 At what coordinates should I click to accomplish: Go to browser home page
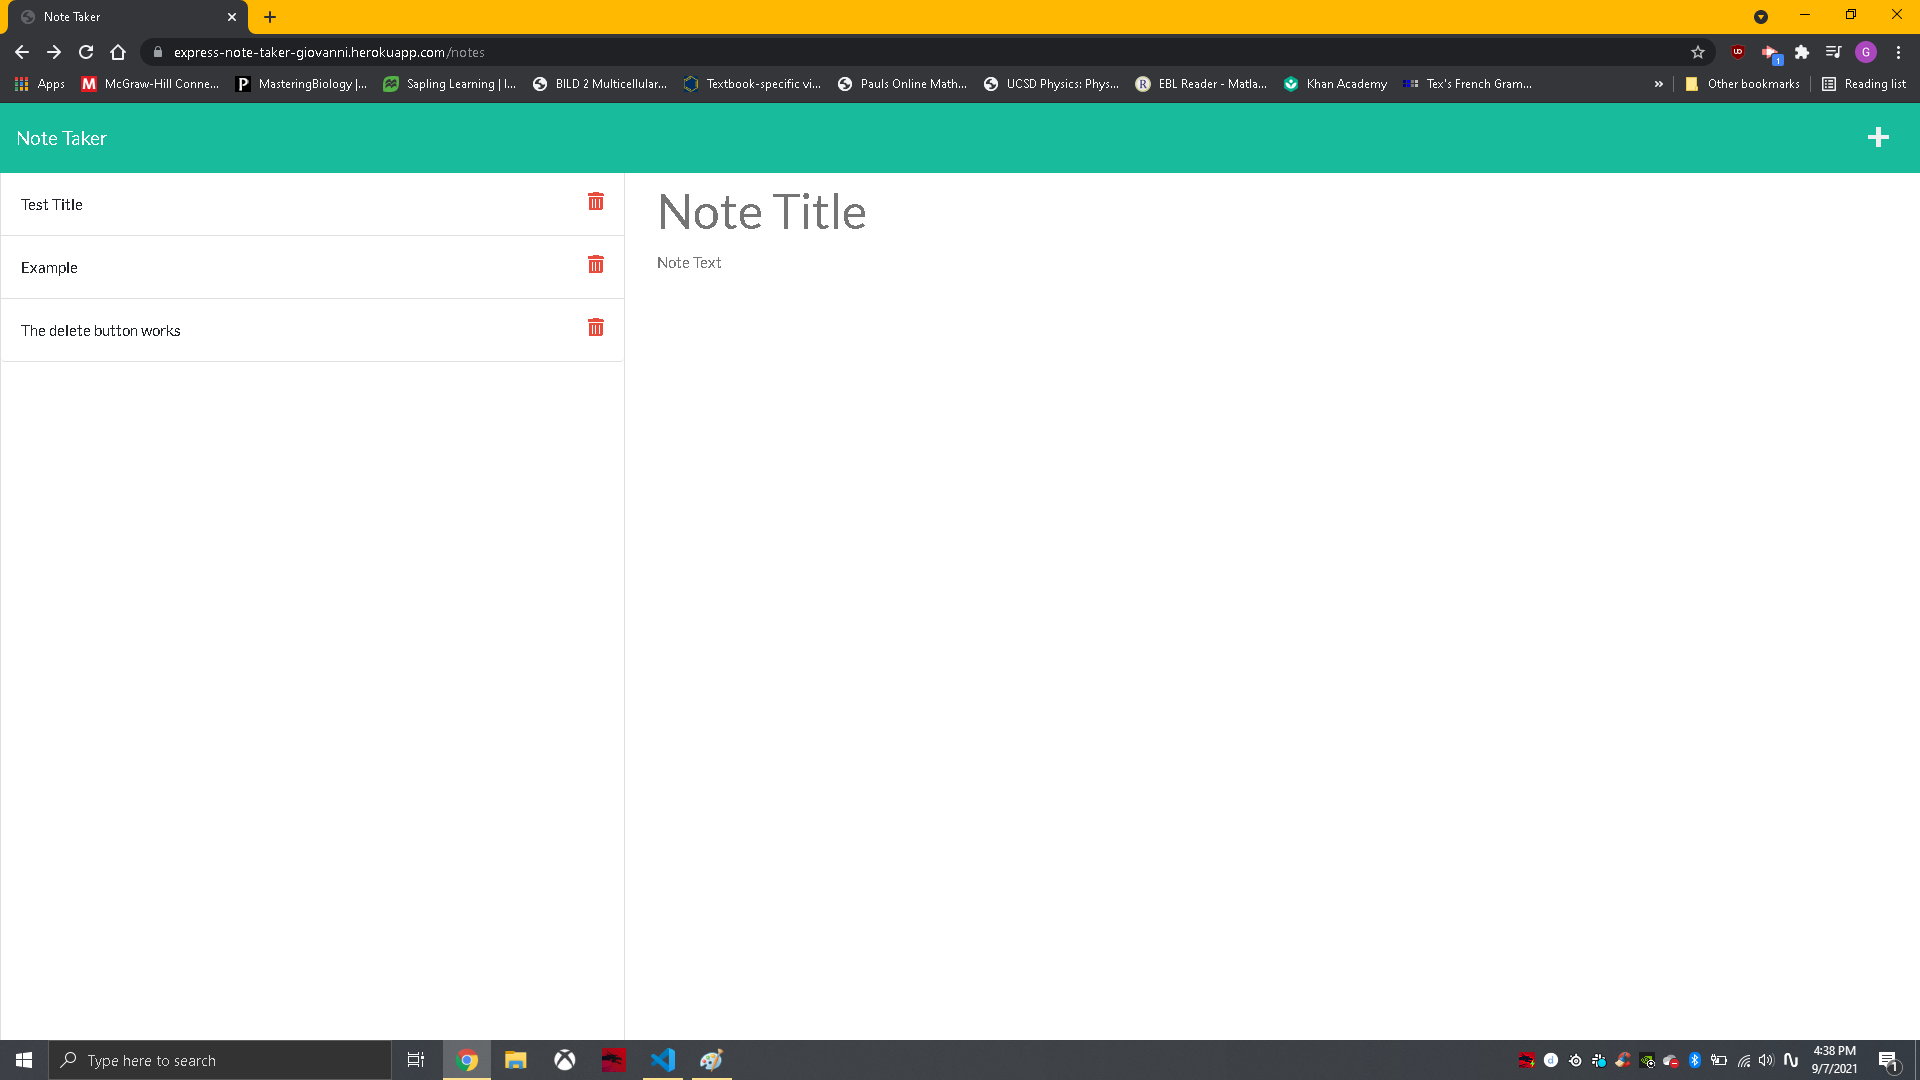pos(118,52)
